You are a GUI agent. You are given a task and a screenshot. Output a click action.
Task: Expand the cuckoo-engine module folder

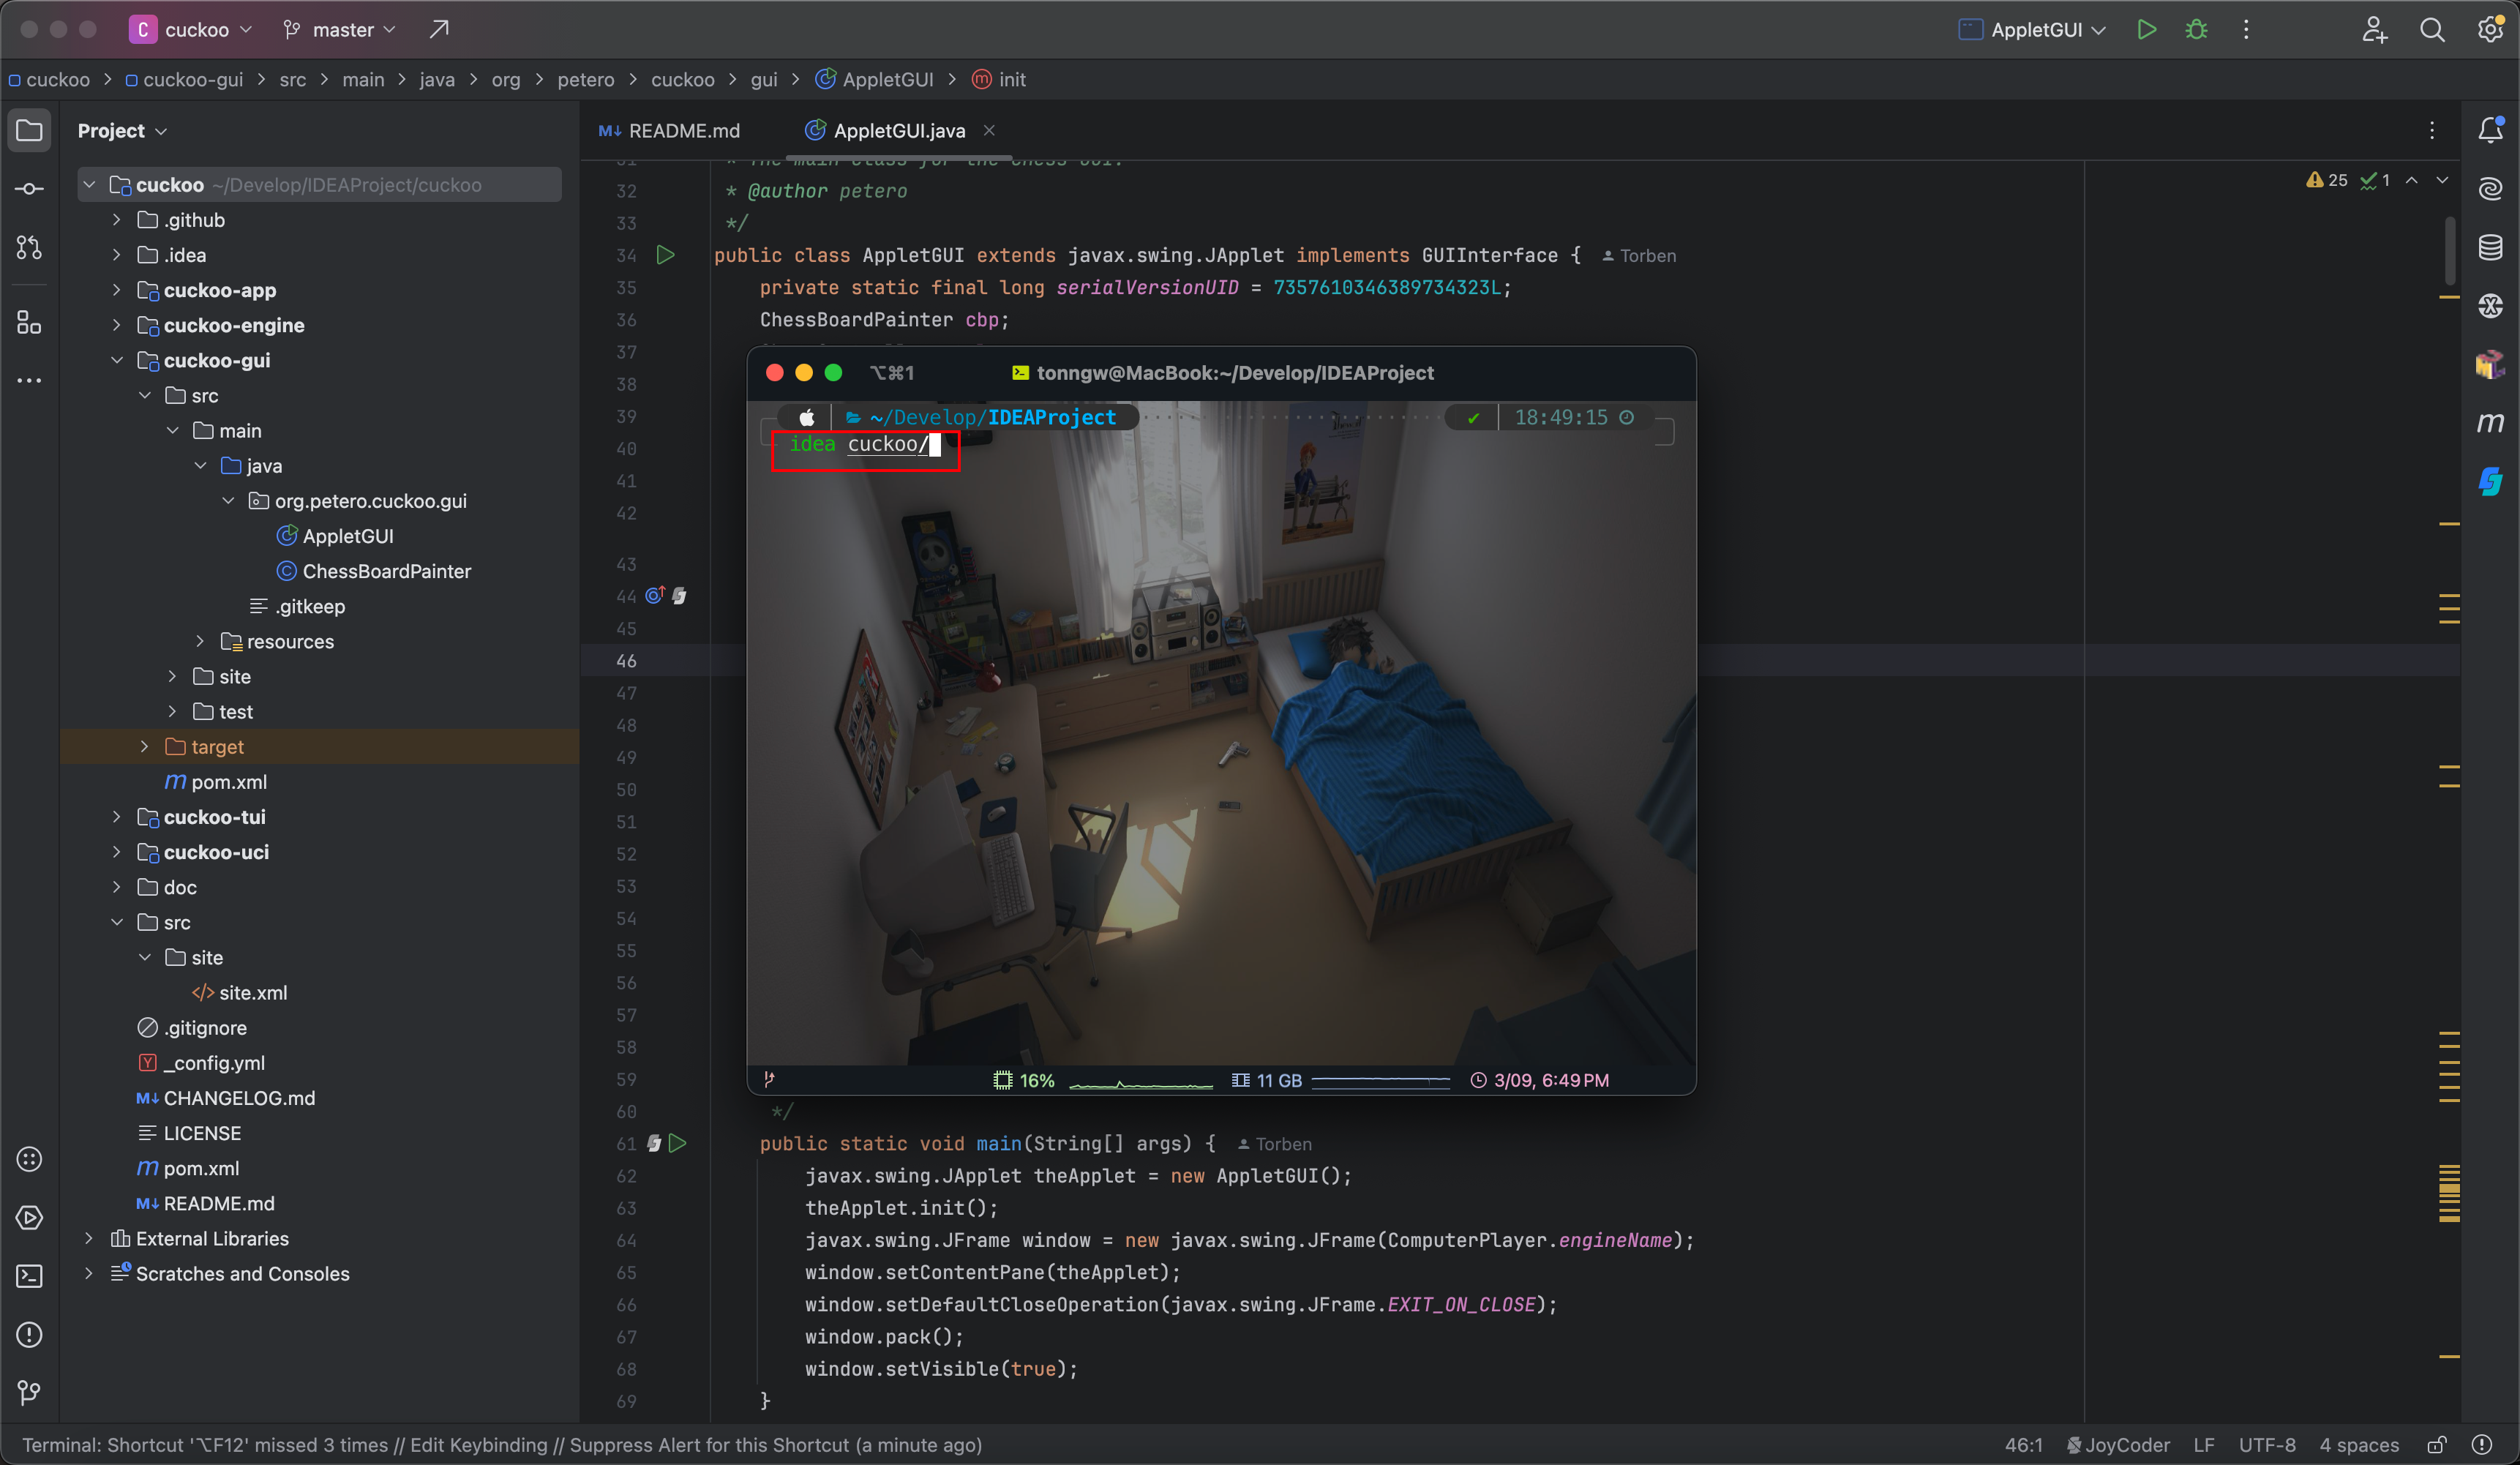click(117, 325)
